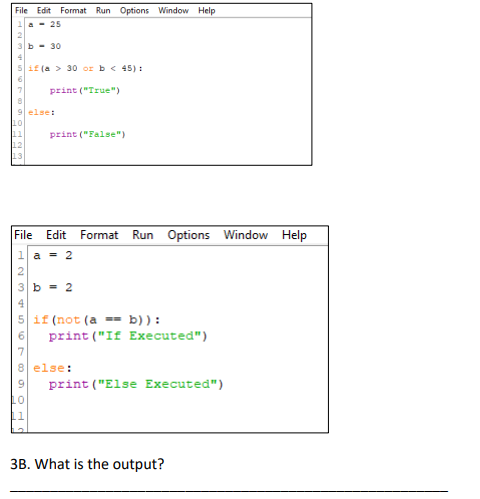
Task: Open Options menu in lower editor
Action: [x=188, y=235]
